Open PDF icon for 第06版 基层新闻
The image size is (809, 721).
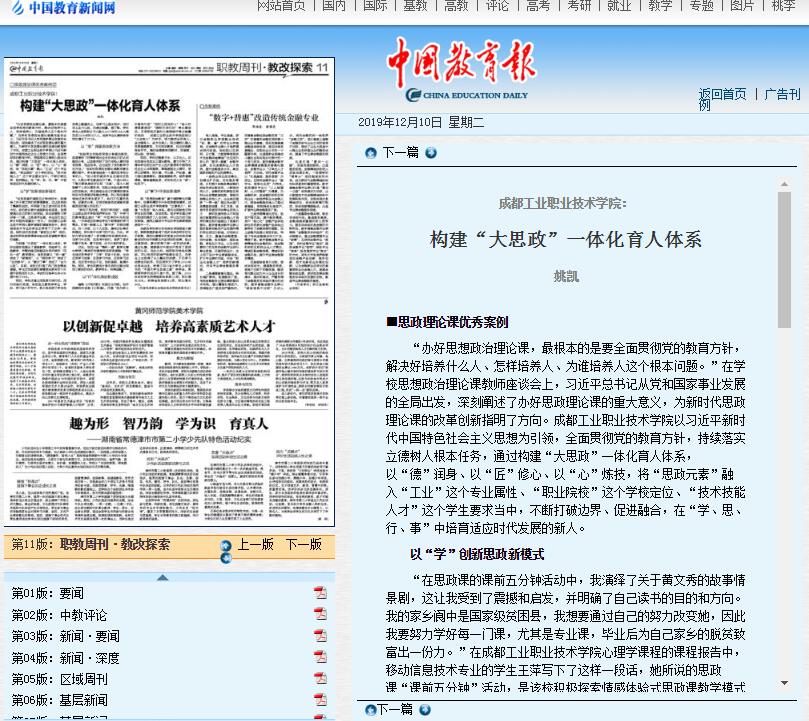pos(320,699)
